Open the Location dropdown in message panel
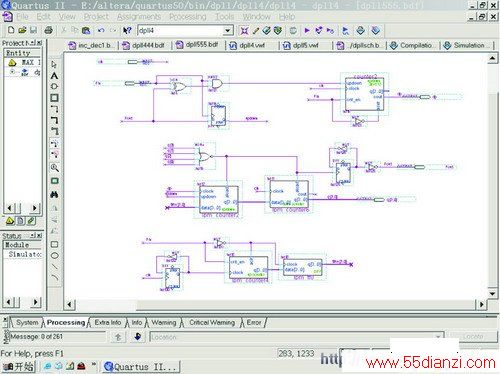The height and width of the screenshot is (374, 500). (438, 337)
